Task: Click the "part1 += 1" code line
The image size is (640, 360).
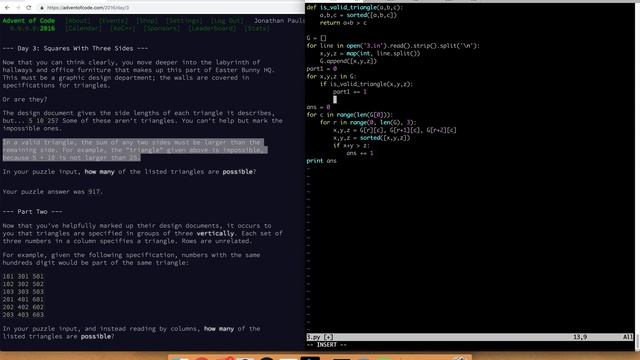Action: [350, 92]
